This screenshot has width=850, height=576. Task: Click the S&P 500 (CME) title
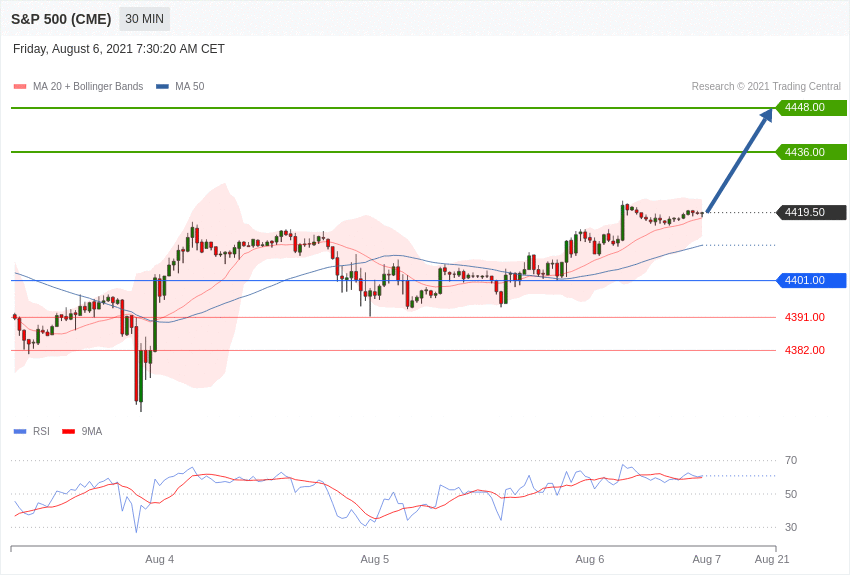(x=61, y=19)
